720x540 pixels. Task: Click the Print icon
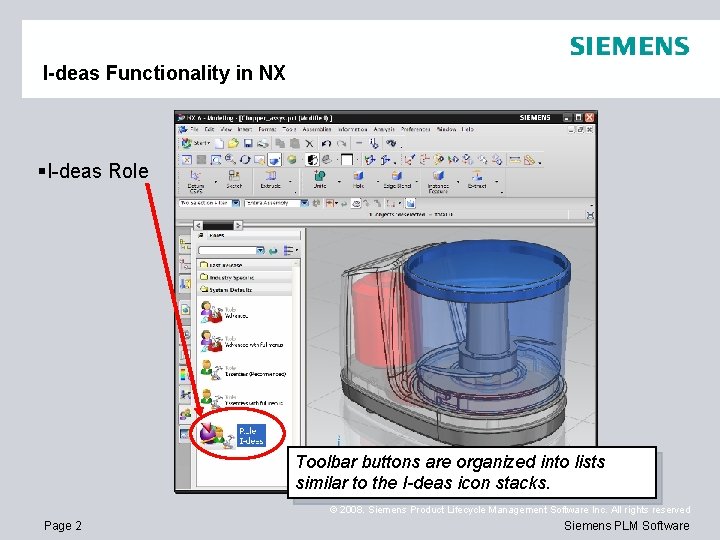[263, 144]
